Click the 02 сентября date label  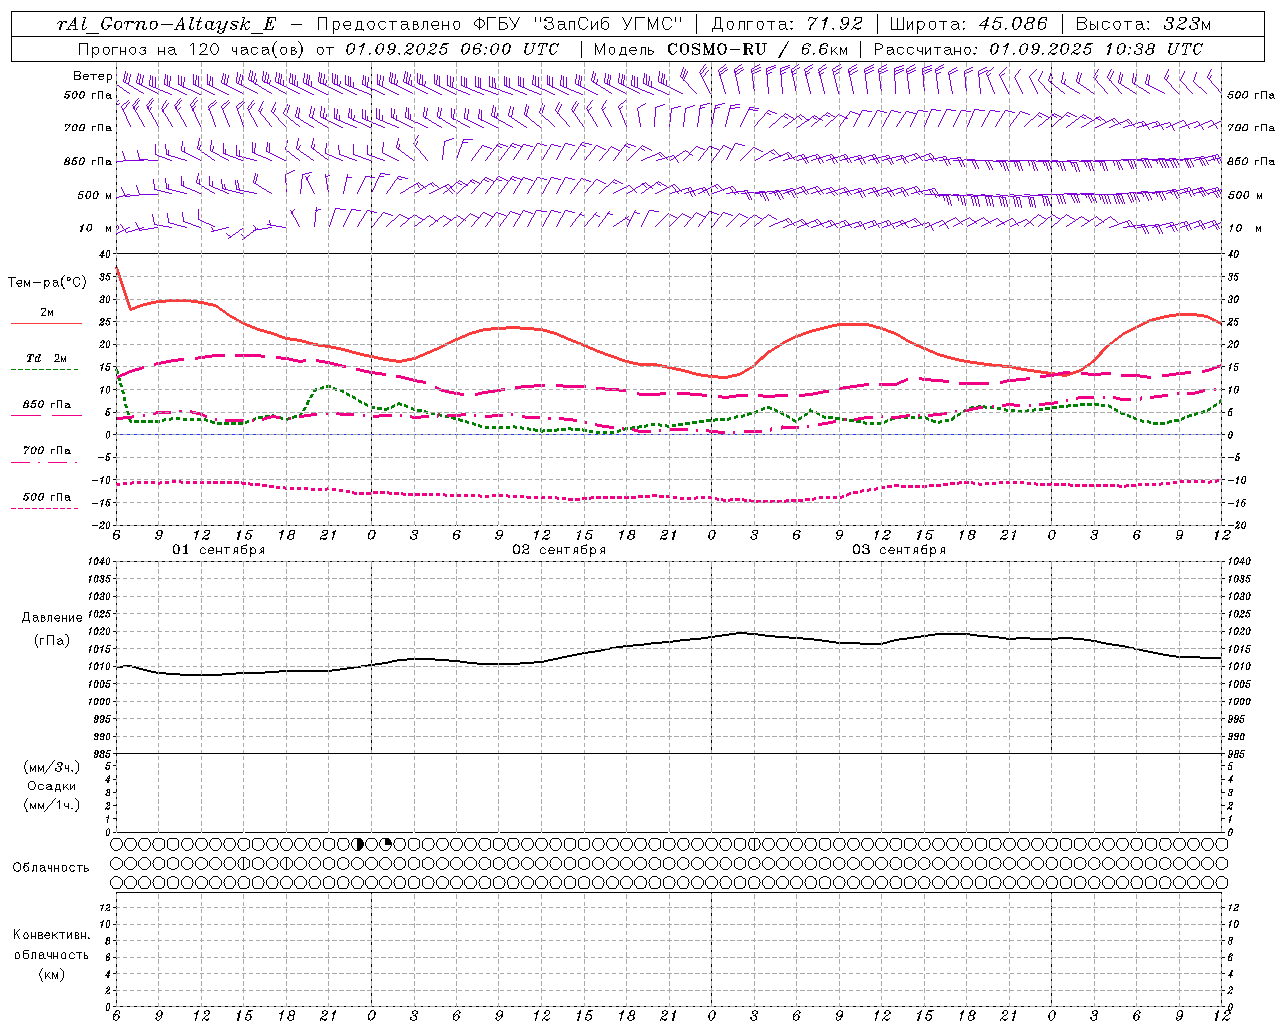[x=558, y=550]
